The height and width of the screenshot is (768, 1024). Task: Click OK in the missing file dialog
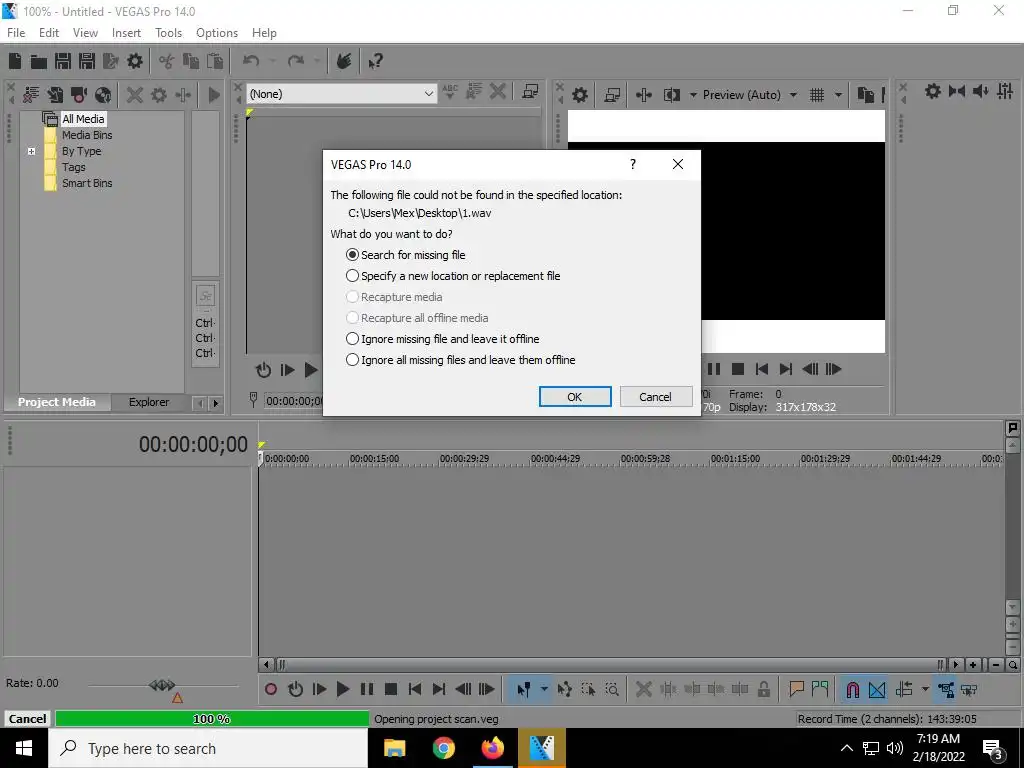575,396
